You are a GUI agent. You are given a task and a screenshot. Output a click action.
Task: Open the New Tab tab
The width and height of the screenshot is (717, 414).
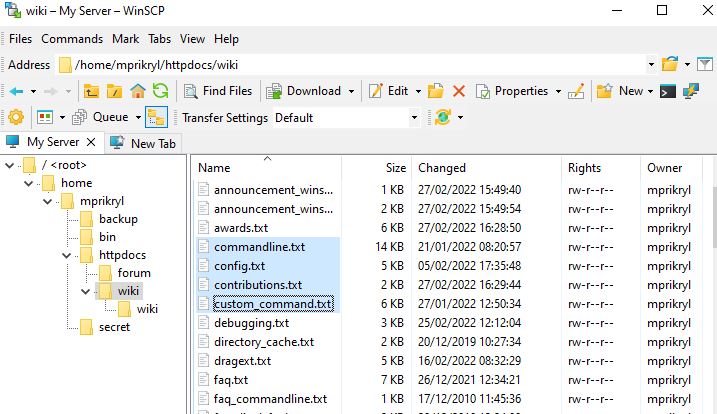coord(144,143)
